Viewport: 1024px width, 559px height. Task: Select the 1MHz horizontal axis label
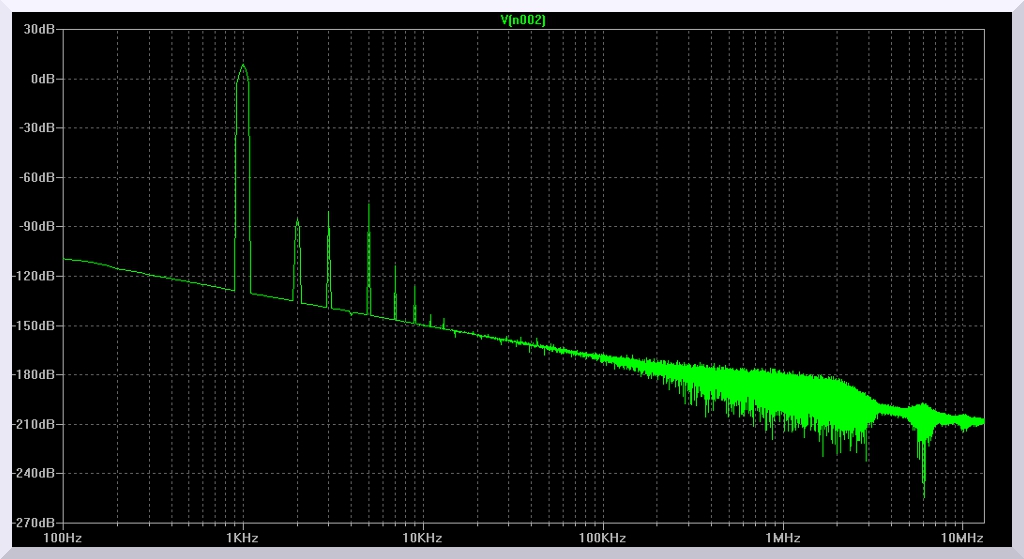tap(782, 539)
